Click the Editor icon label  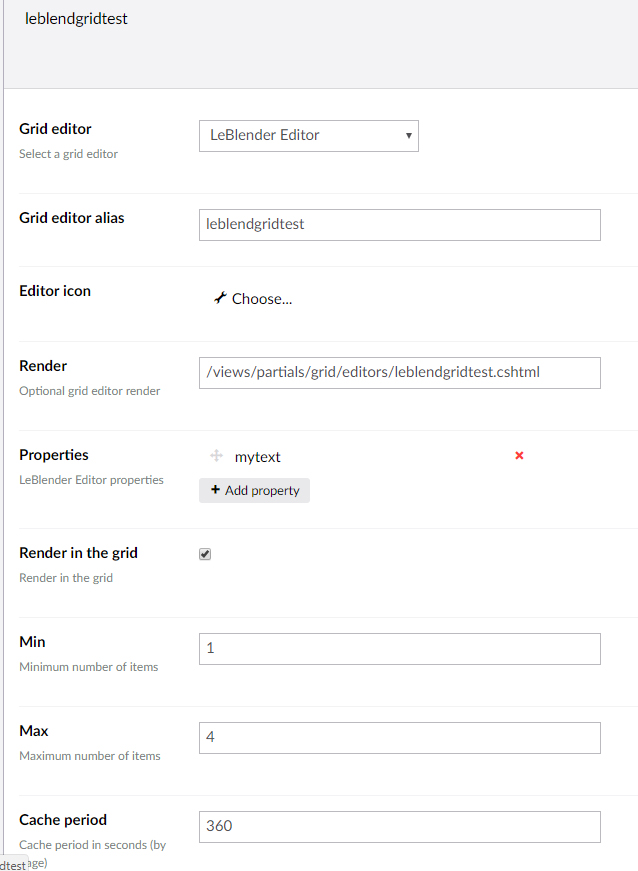coord(55,291)
